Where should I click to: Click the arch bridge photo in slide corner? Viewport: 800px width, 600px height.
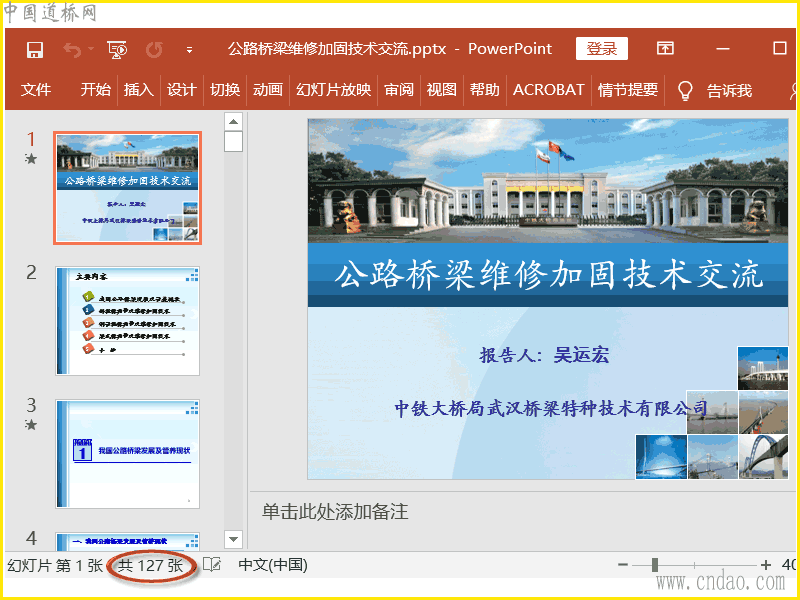coord(764,457)
